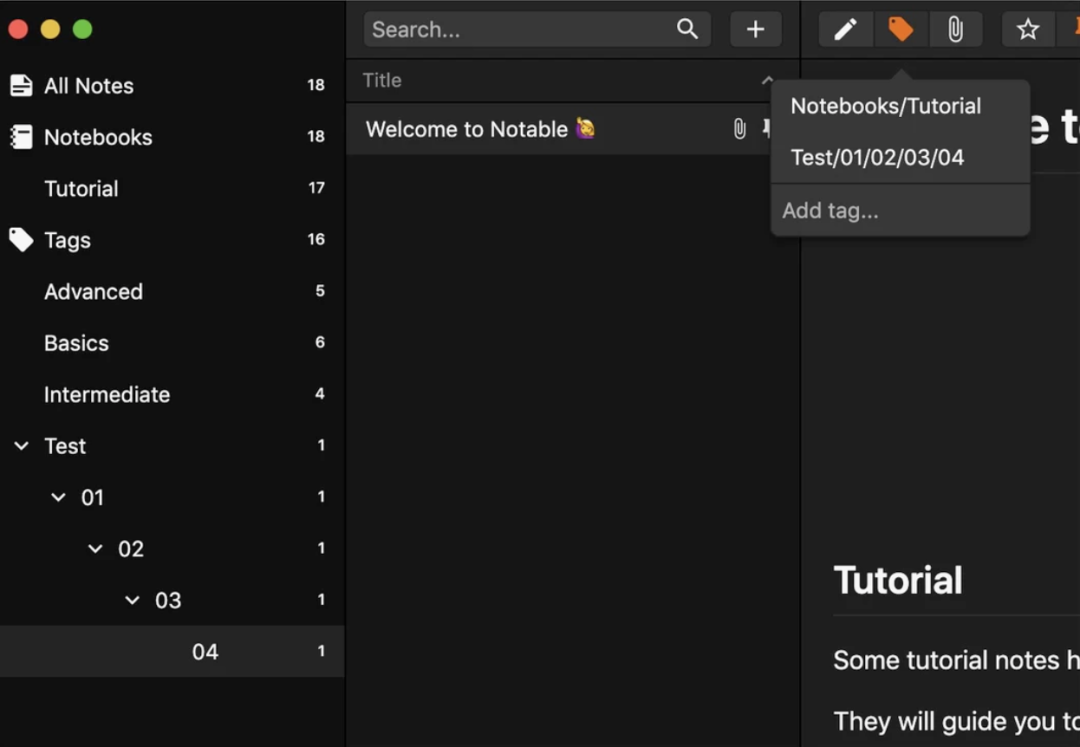Click the Notebooks sidebar icon
1080x747 pixels.
tap(21, 137)
